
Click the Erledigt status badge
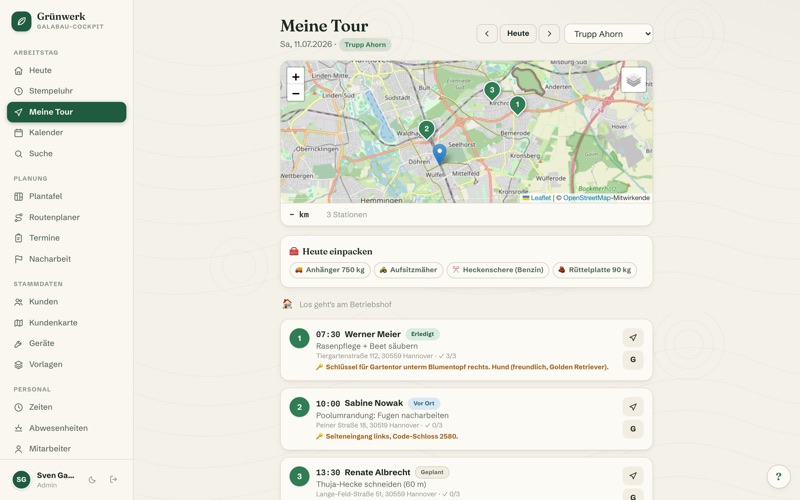click(422, 334)
